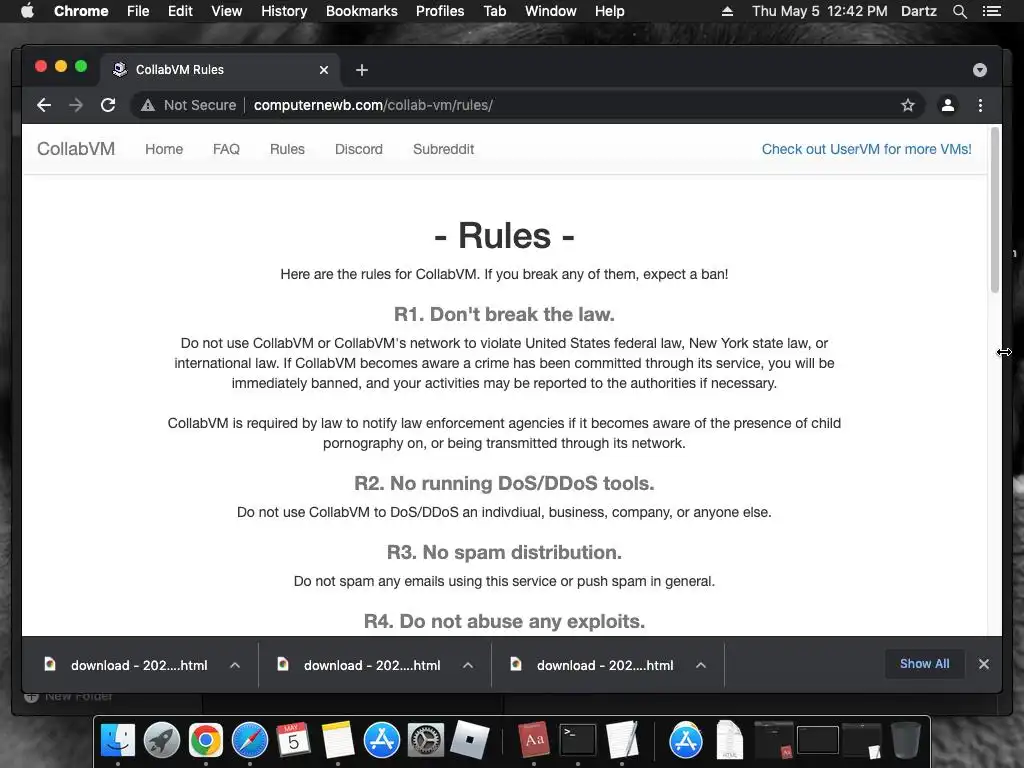Open the tab search dropdown arrow
This screenshot has height=768, width=1024.
(x=980, y=70)
